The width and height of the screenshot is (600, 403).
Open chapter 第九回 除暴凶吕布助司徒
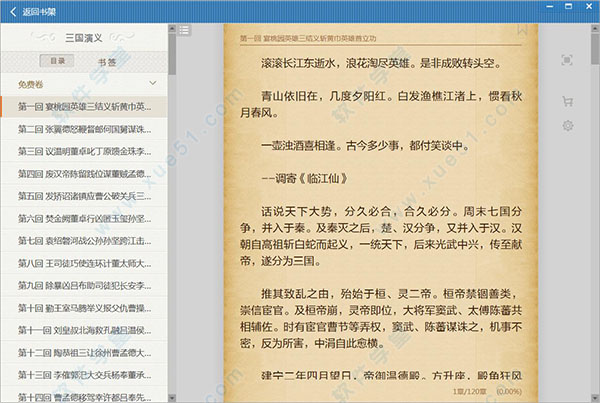click(84, 286)
